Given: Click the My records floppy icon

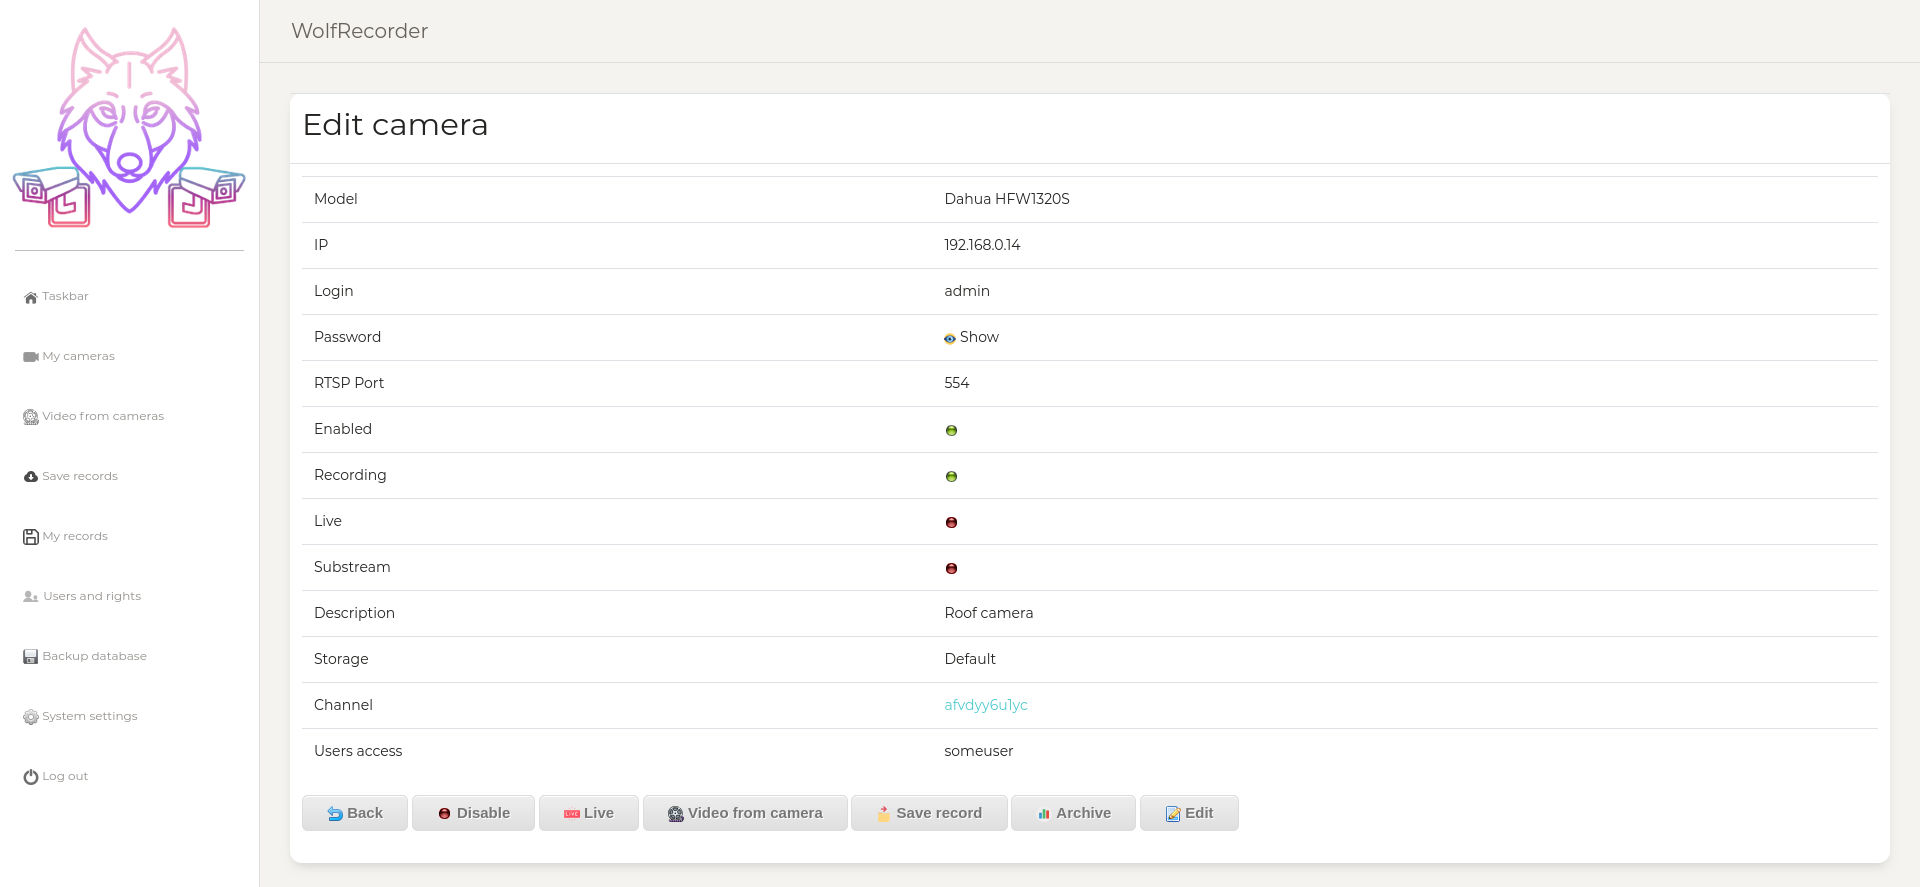Looking at the screenshot, I should [31, 537].
